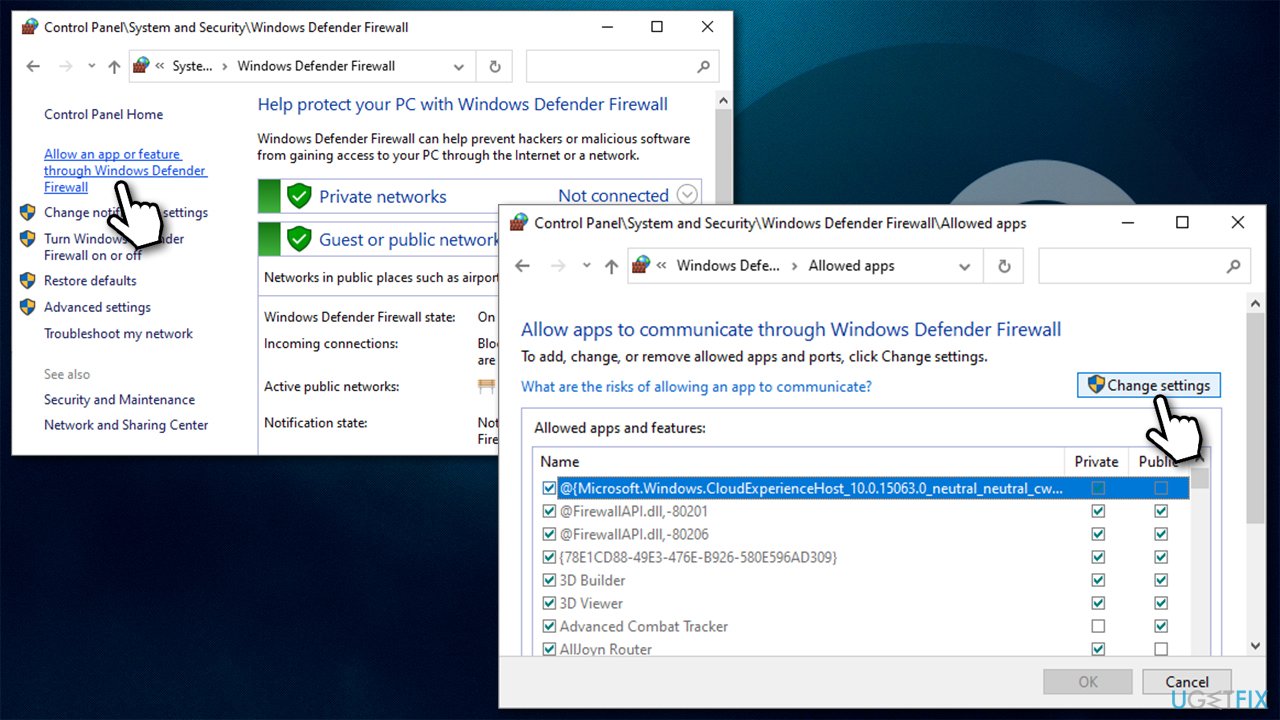
Task: Click shield icon beside Advanced settings
Action: [28, 306]
